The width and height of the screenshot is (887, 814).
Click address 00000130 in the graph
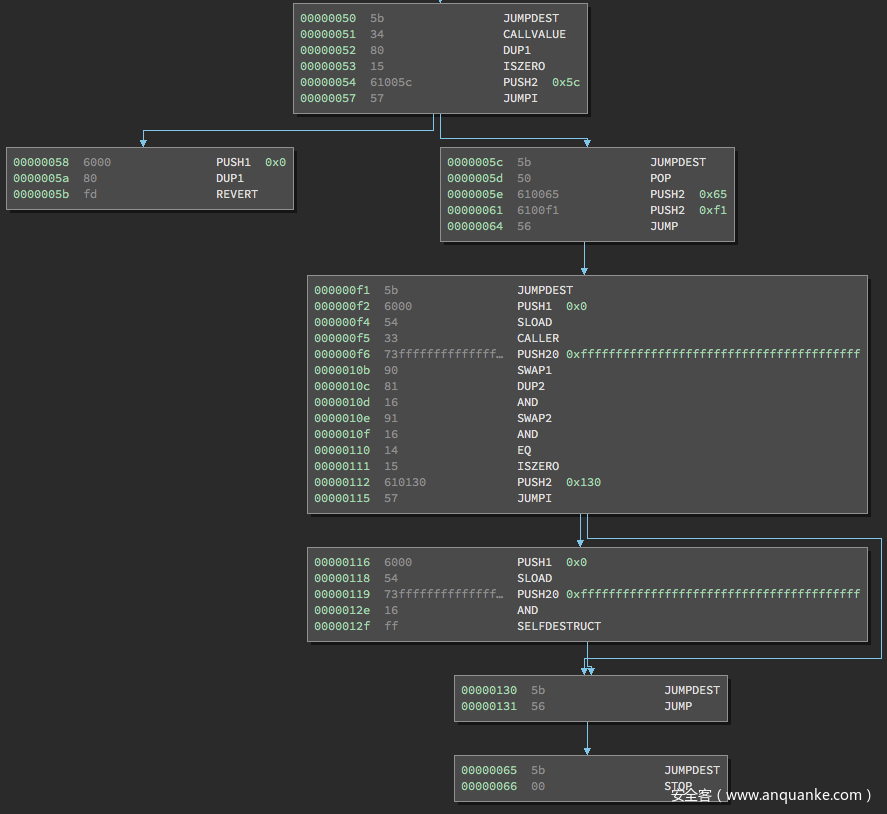[489, 690]
